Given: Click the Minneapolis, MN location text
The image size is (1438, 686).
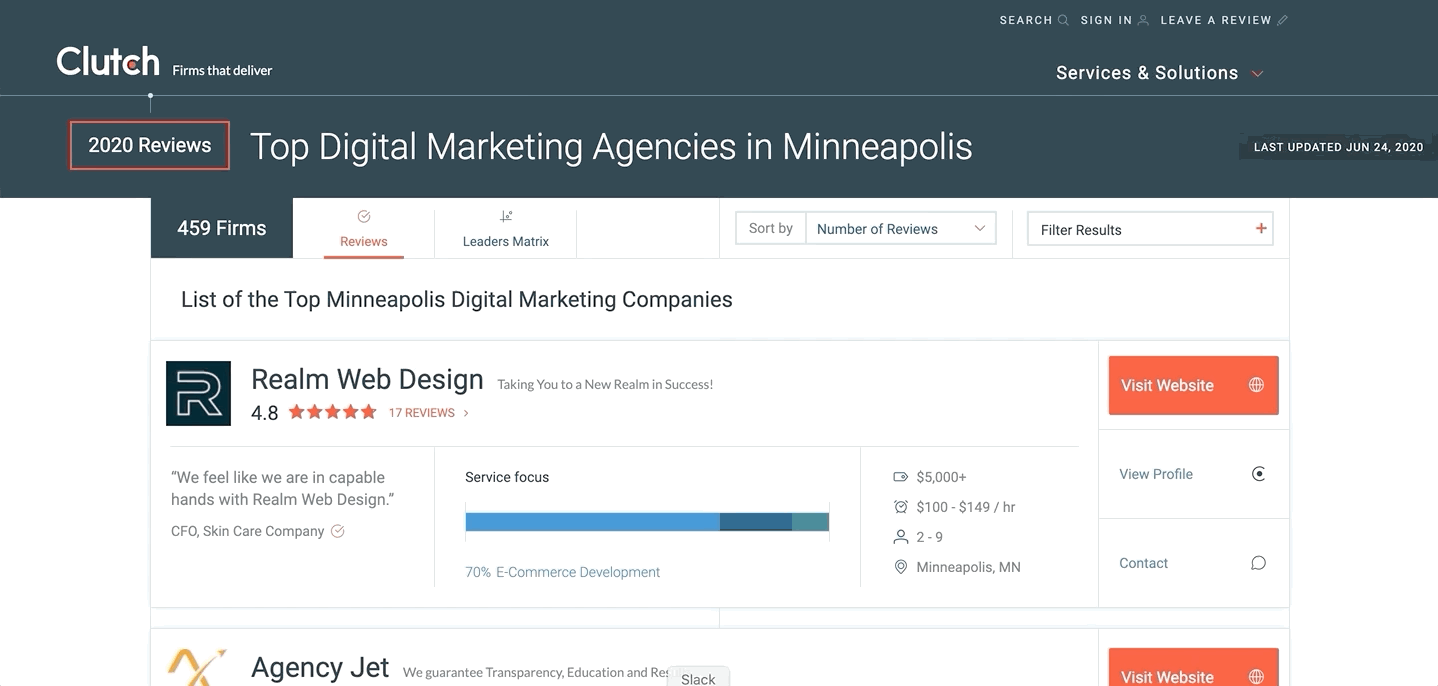Looking at the screenshot, I should pos(968,567).
